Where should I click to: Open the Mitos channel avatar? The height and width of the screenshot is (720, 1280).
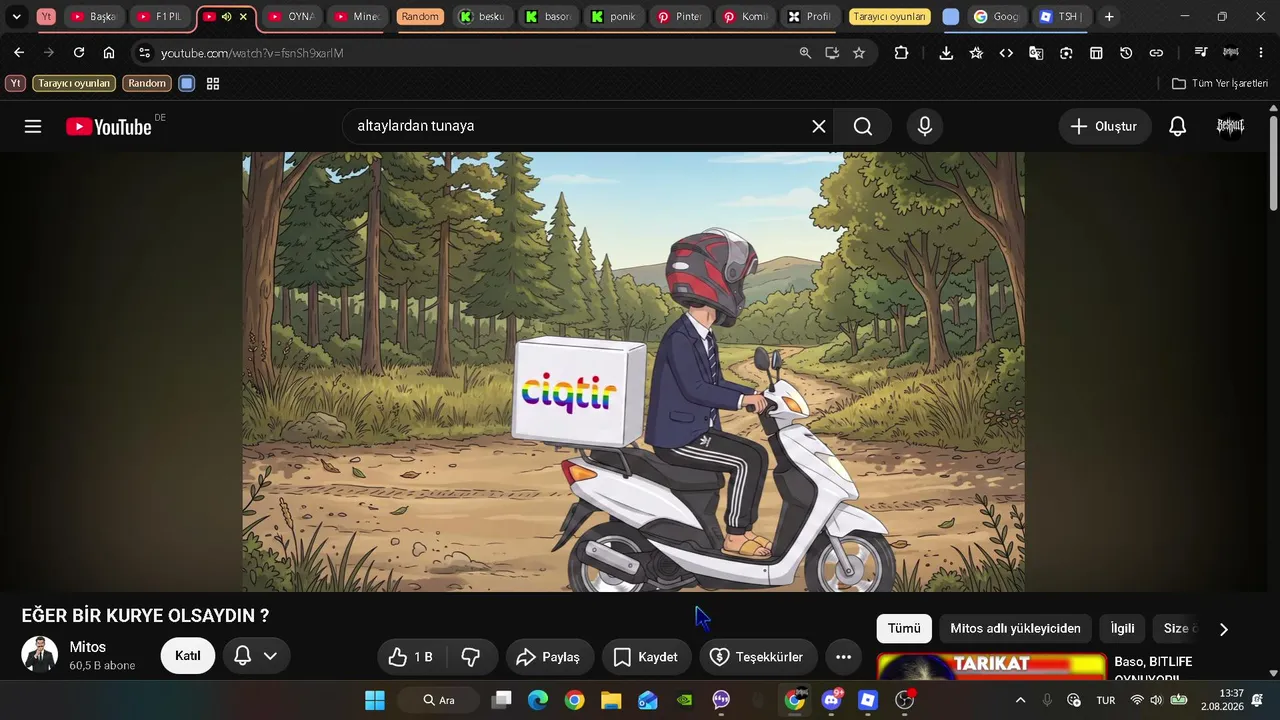tap(40, 655)
